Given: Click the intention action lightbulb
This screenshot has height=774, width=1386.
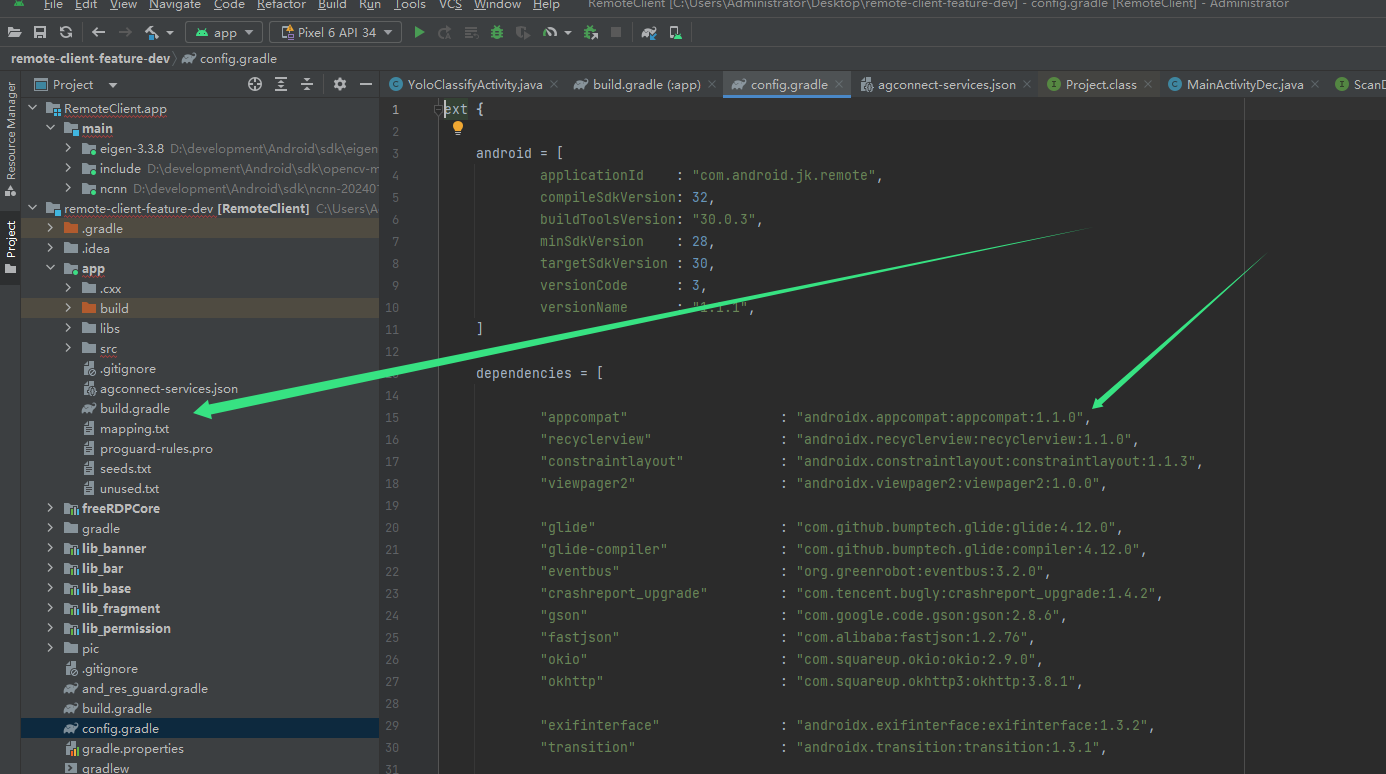Looking at the screenshot, I should click(x=458, y=127).
